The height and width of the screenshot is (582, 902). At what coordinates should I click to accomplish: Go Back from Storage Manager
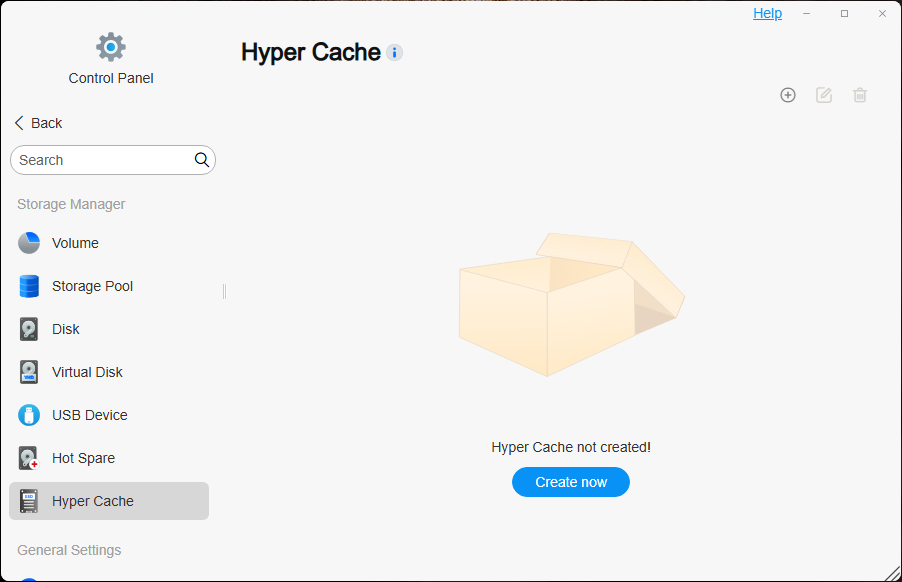[39, 123]
